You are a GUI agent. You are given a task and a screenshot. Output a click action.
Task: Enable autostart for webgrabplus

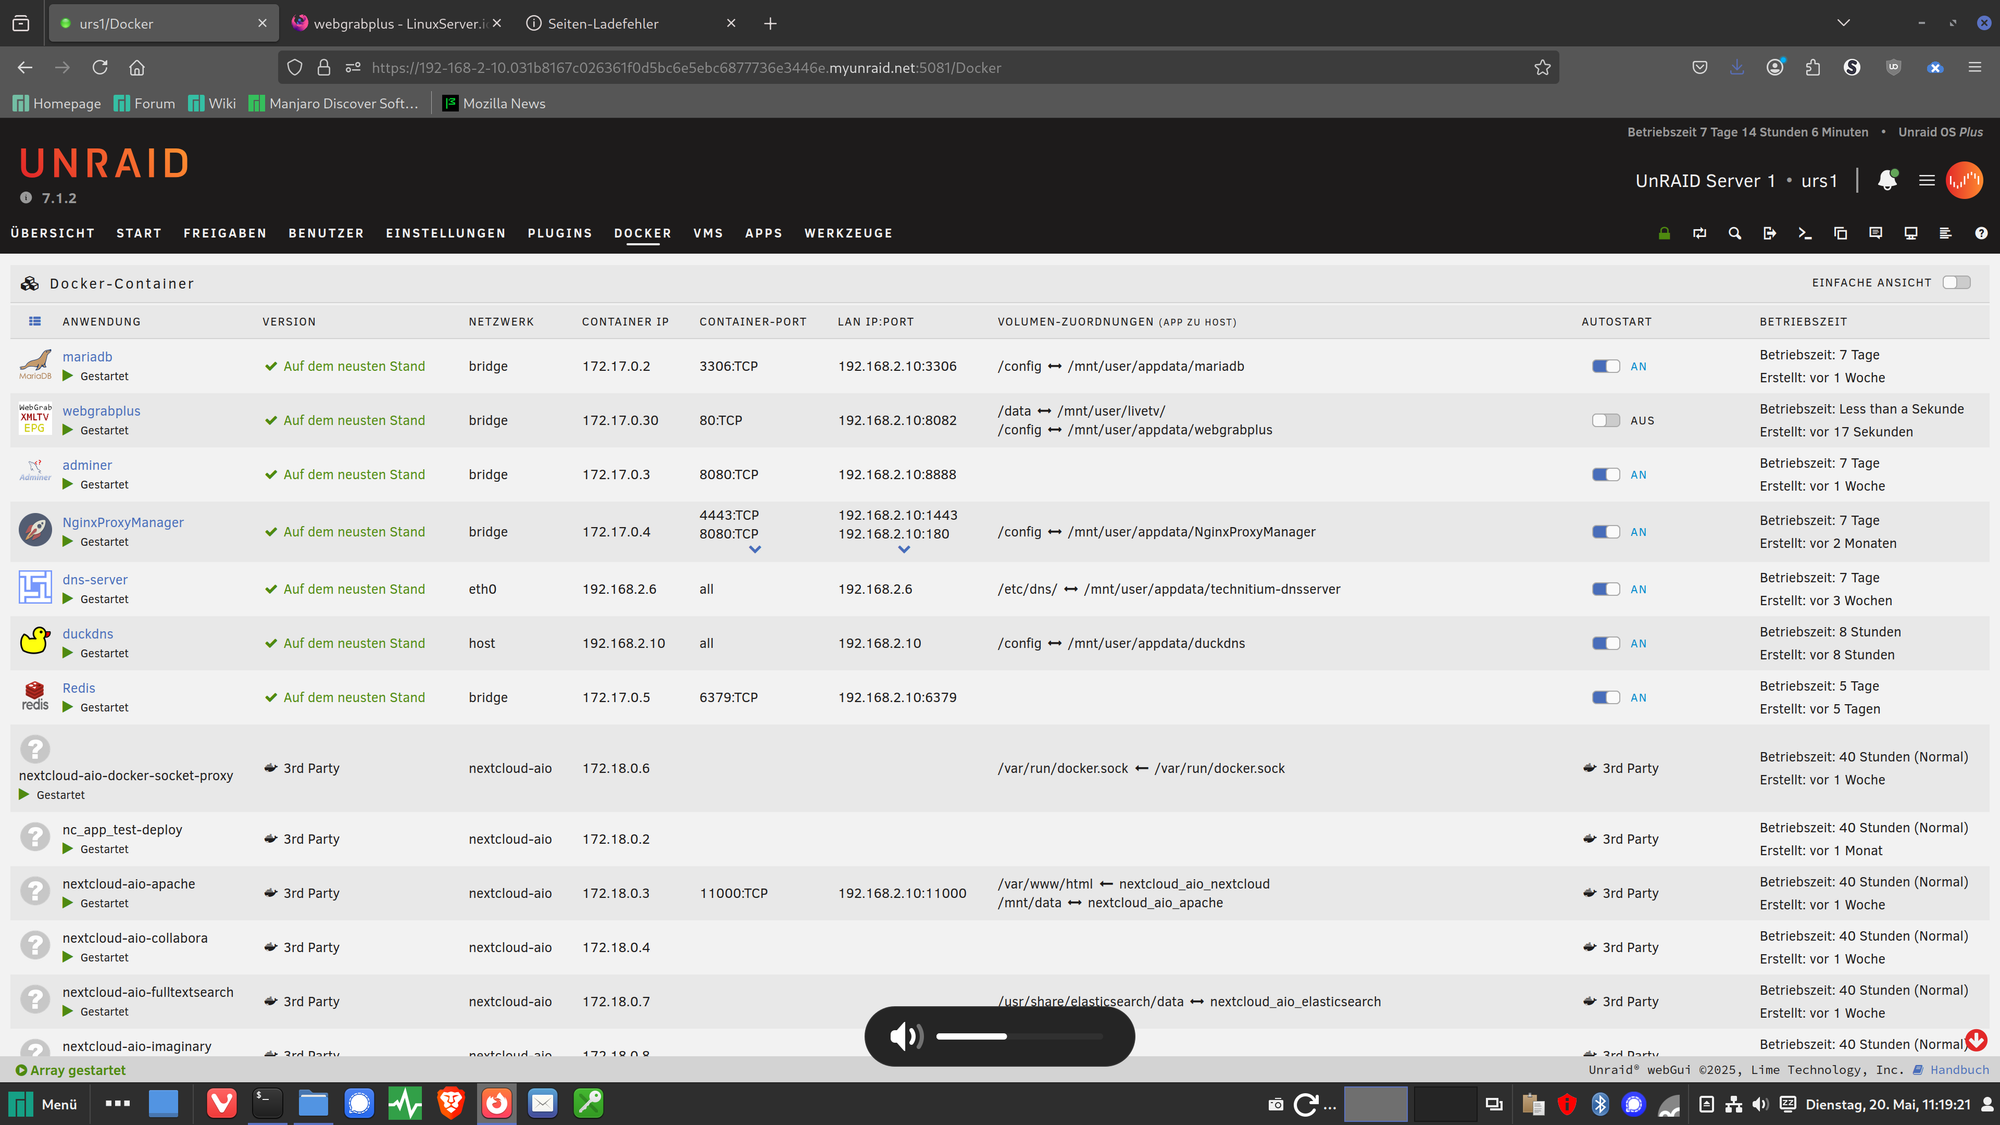[1606, 420]
